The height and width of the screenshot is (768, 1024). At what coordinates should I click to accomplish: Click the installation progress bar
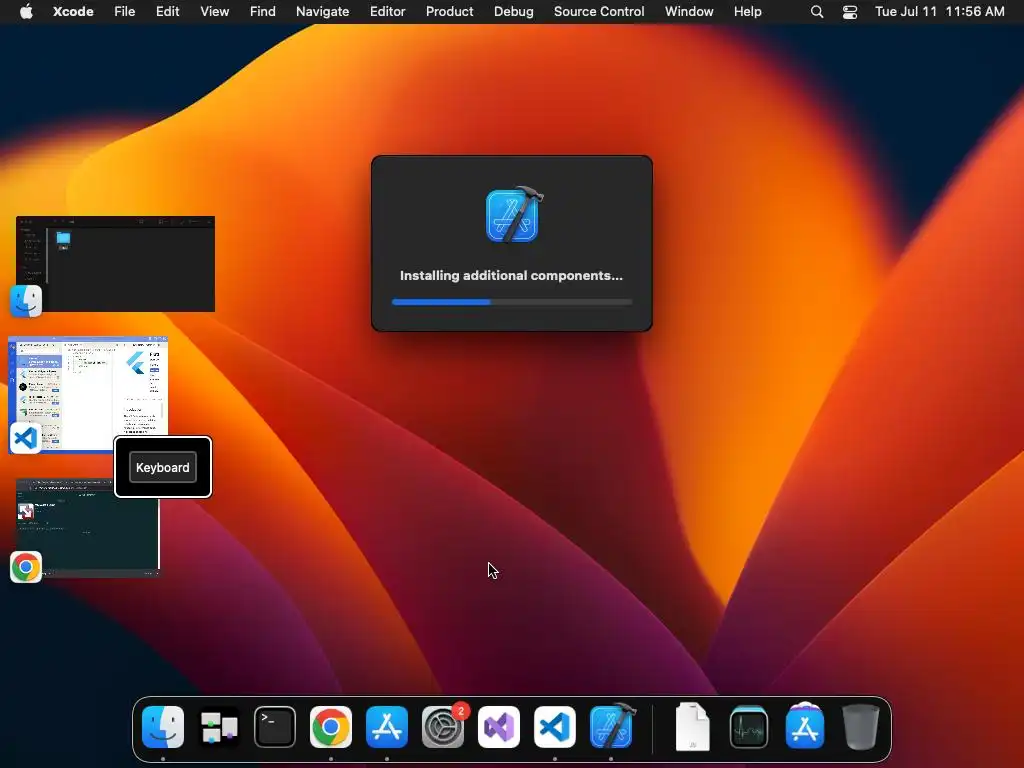[512, 302]
